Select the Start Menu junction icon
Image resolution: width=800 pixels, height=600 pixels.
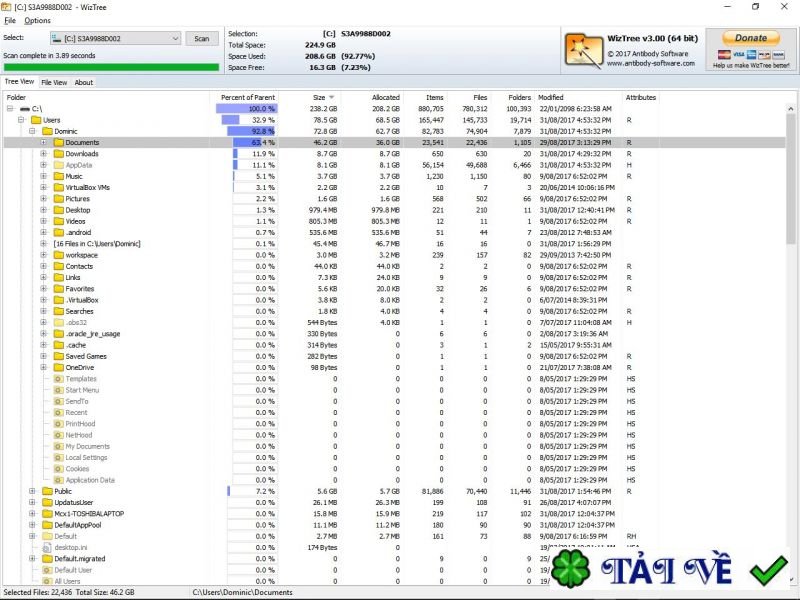58,390
